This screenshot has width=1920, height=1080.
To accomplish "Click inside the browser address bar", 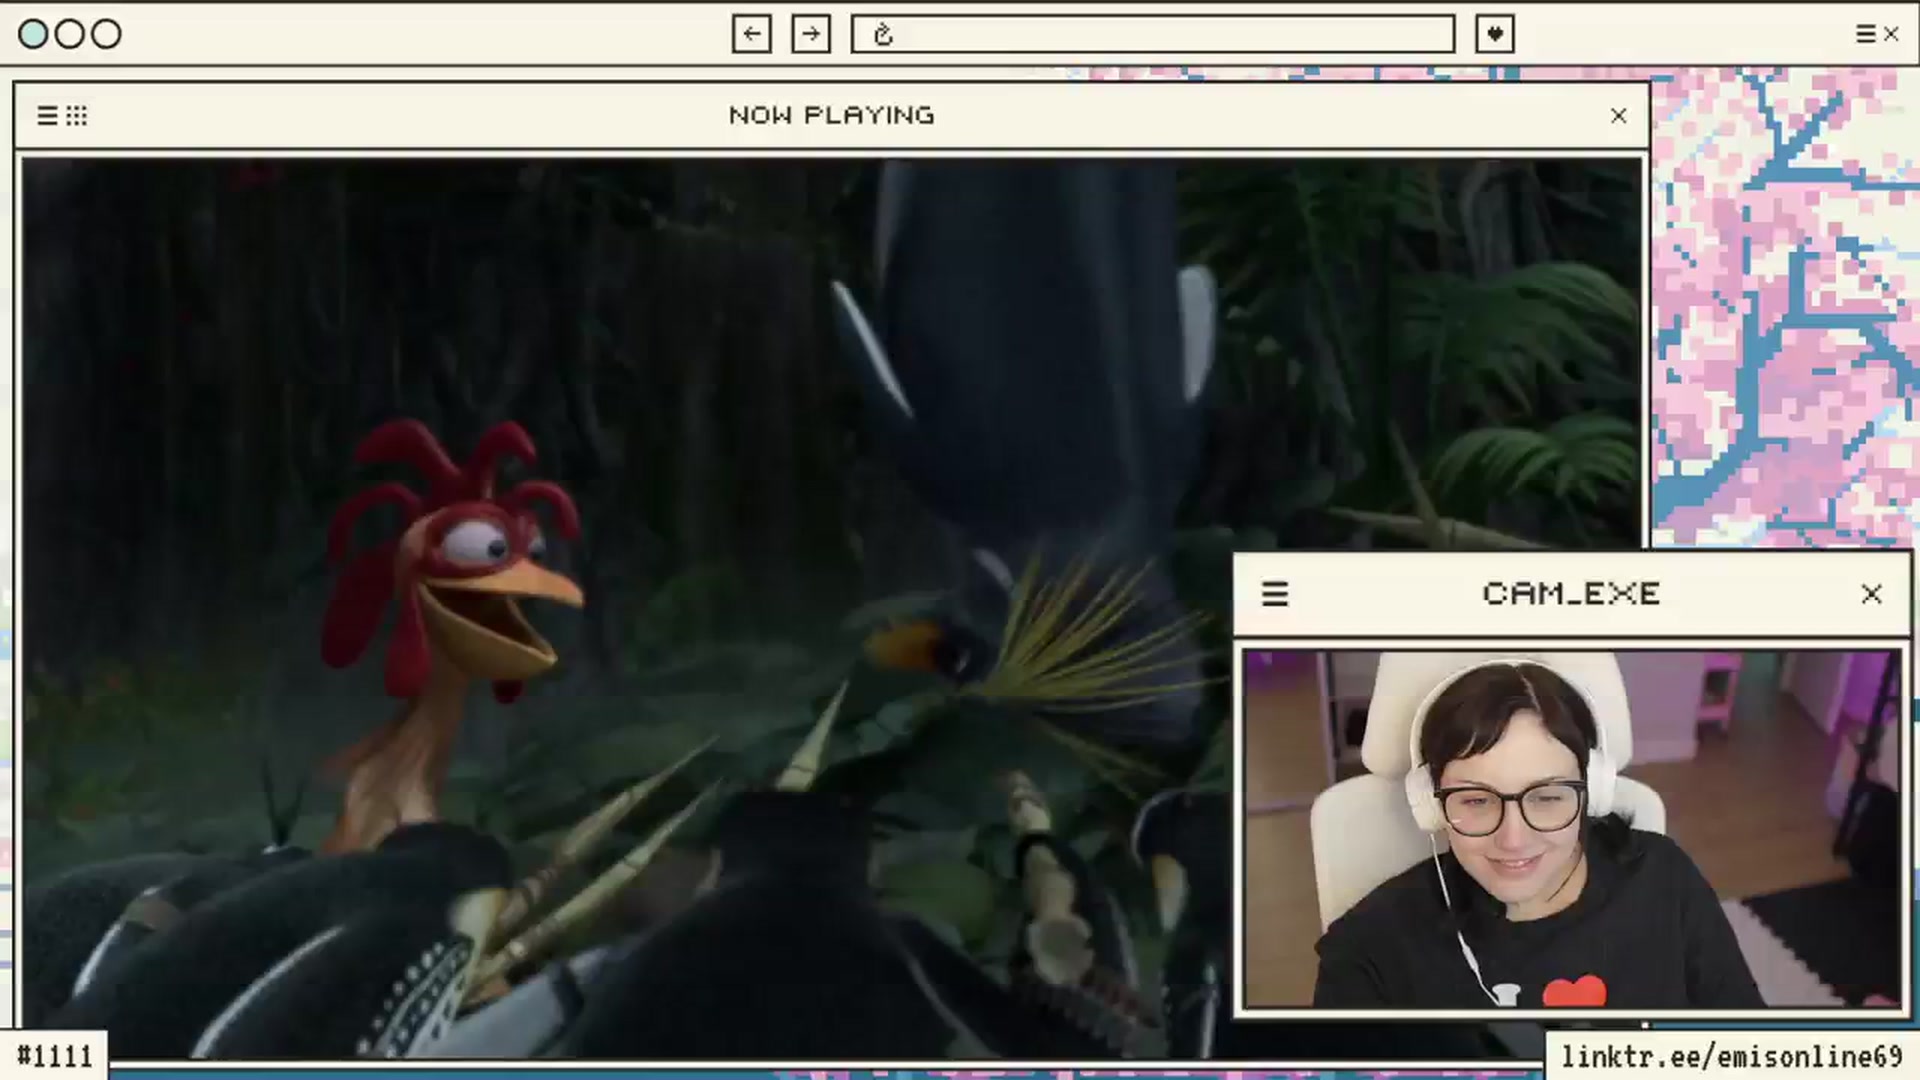I will click(1152, 34).
